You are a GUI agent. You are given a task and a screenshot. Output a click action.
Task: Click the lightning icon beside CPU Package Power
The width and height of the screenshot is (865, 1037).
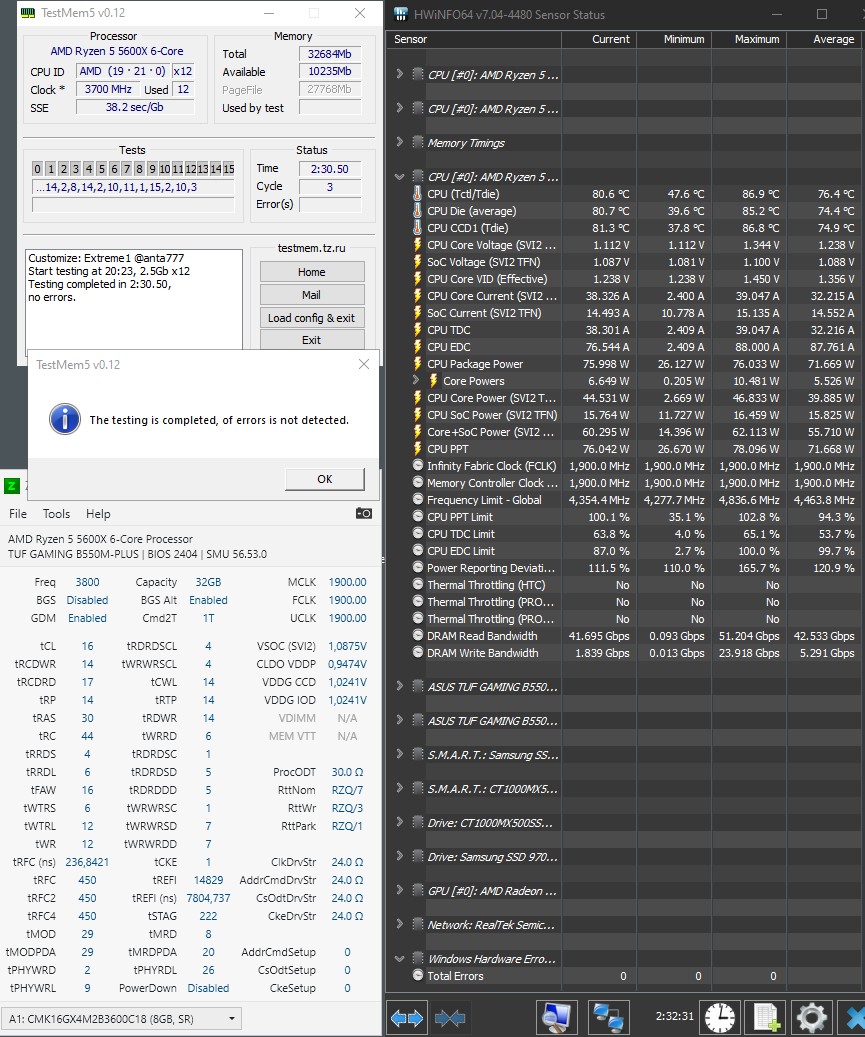417,364
